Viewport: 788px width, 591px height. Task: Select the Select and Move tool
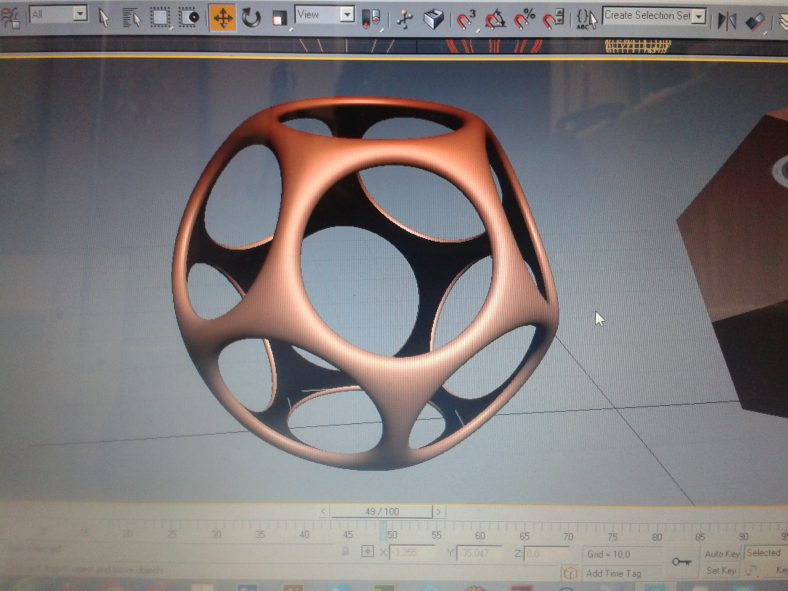[222, 17]
